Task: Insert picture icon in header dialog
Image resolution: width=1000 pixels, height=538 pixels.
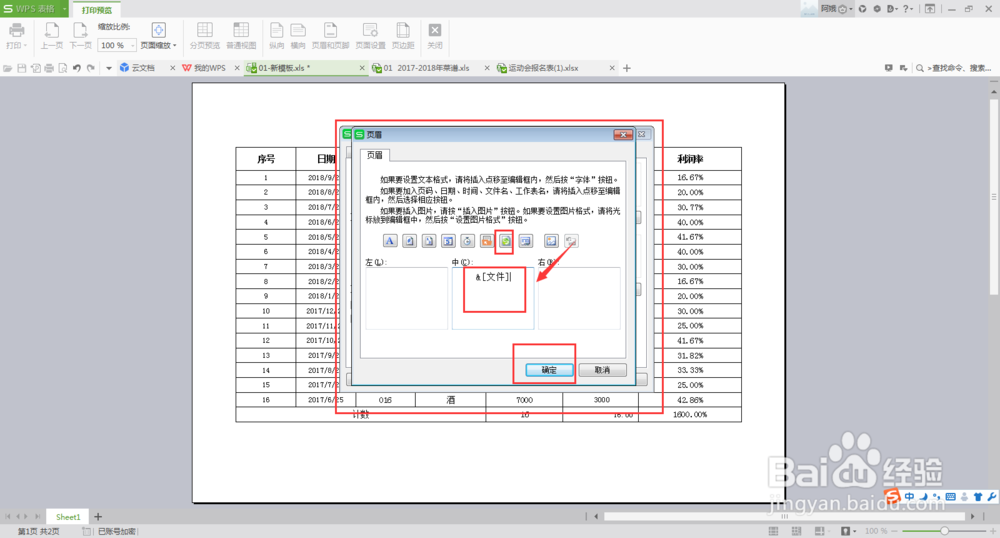Action: [551, 240]
